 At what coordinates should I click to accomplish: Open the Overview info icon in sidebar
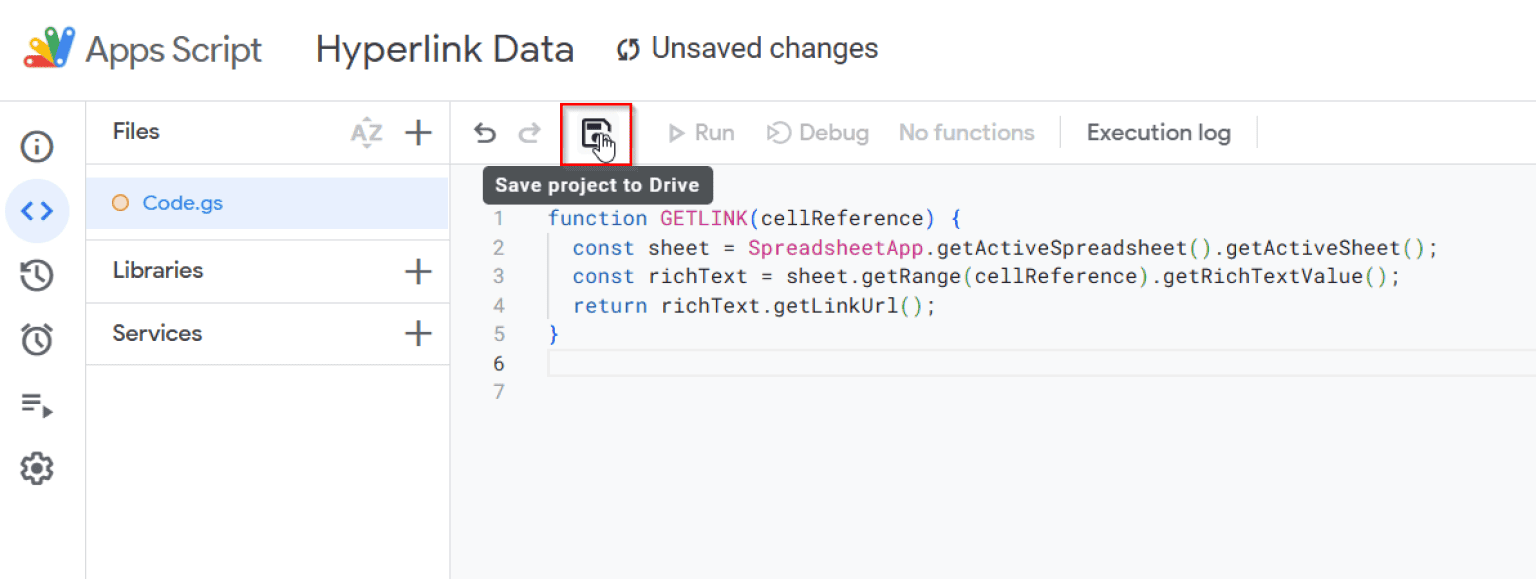click(x=37, y=147)
